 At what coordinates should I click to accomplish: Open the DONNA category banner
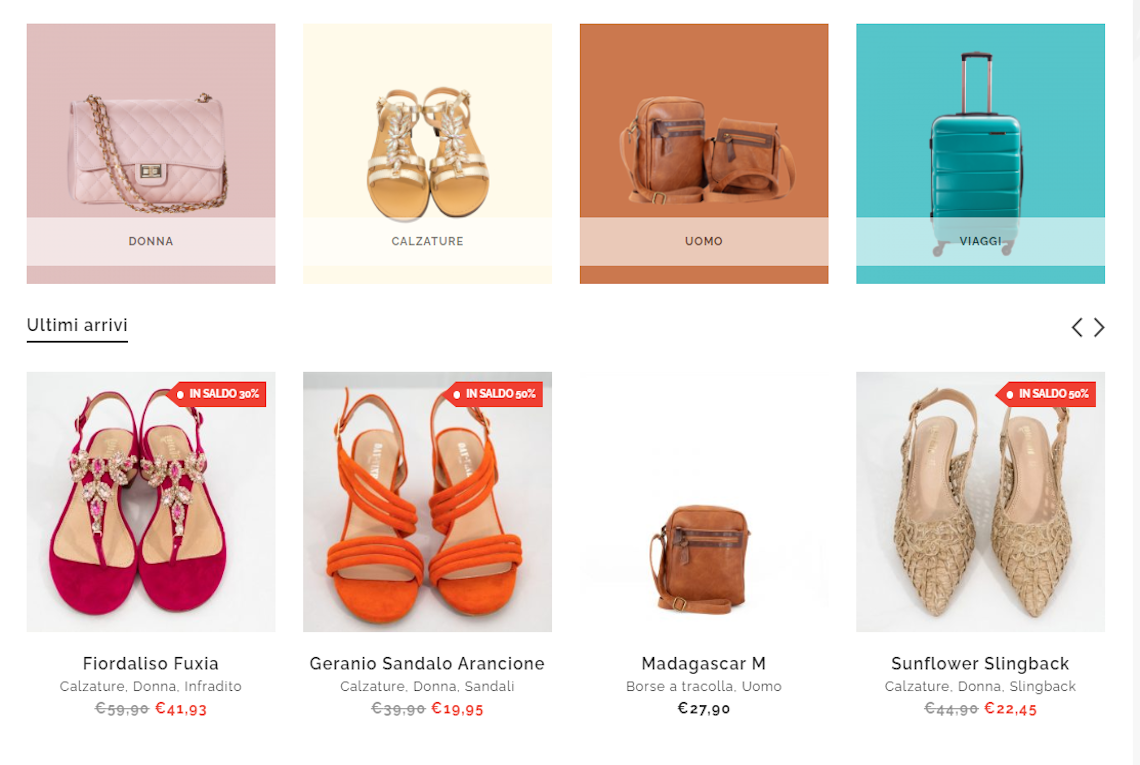[151, 153]
